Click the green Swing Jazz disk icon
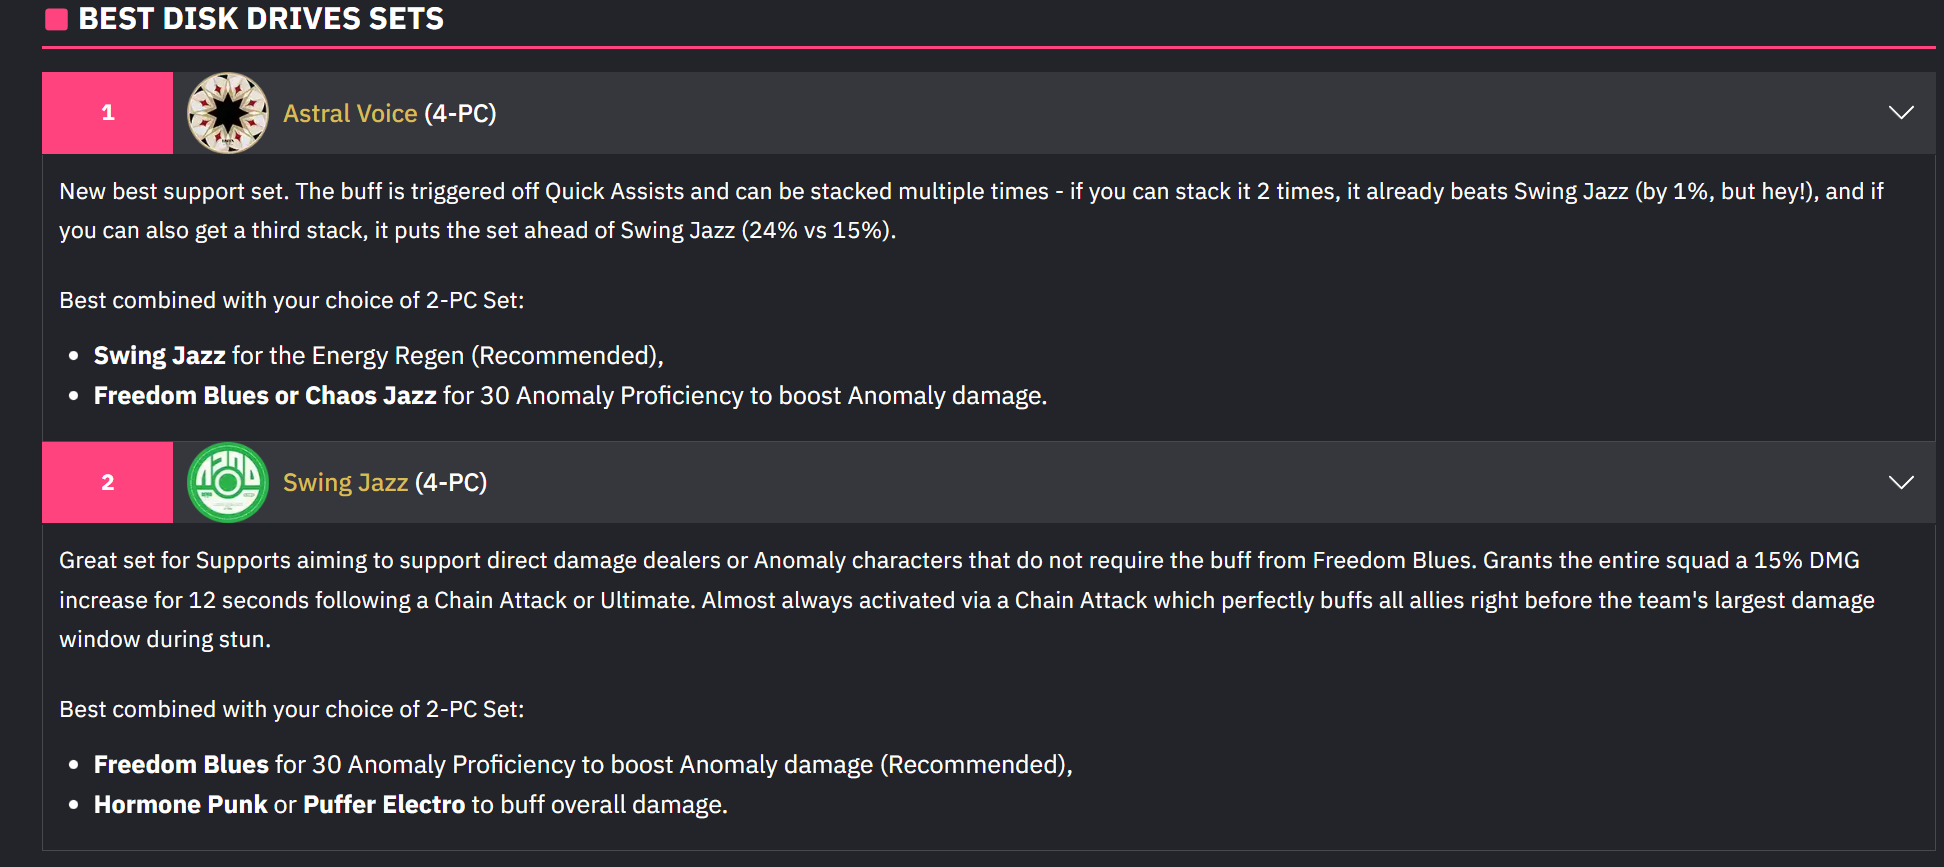Screen dimensions: 1944x867 pos(228,482)
